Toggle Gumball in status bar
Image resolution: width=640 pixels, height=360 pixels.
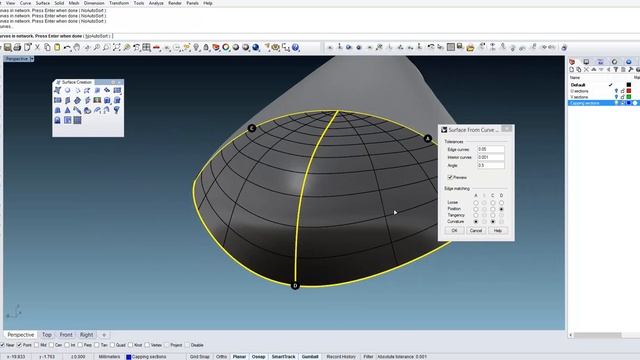(310, 357)
